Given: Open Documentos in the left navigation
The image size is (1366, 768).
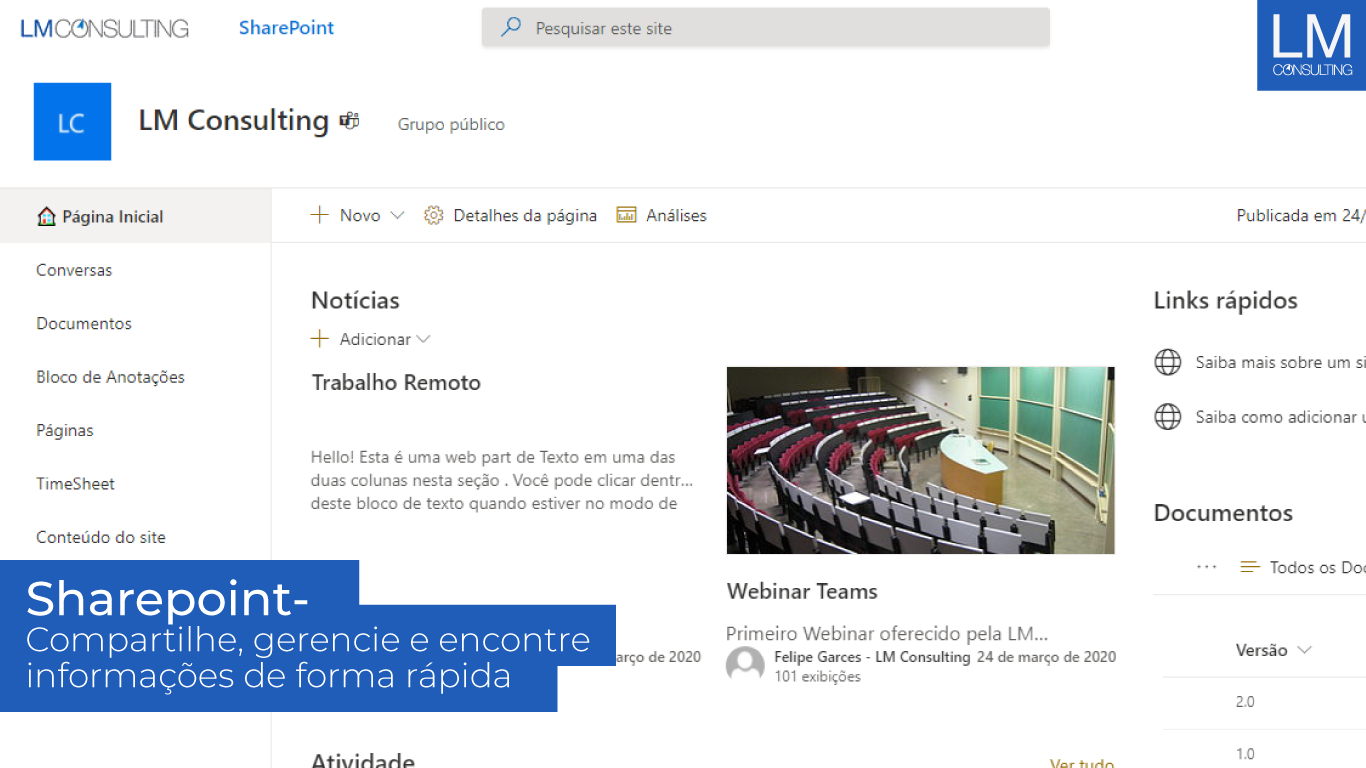Looking at the screenshot, I should [x=84, y=324].
